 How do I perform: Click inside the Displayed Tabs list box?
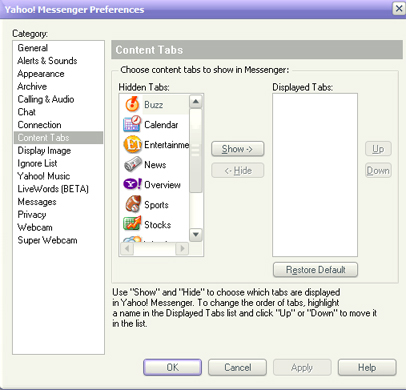pyautogui.click(x=315, y=175)
